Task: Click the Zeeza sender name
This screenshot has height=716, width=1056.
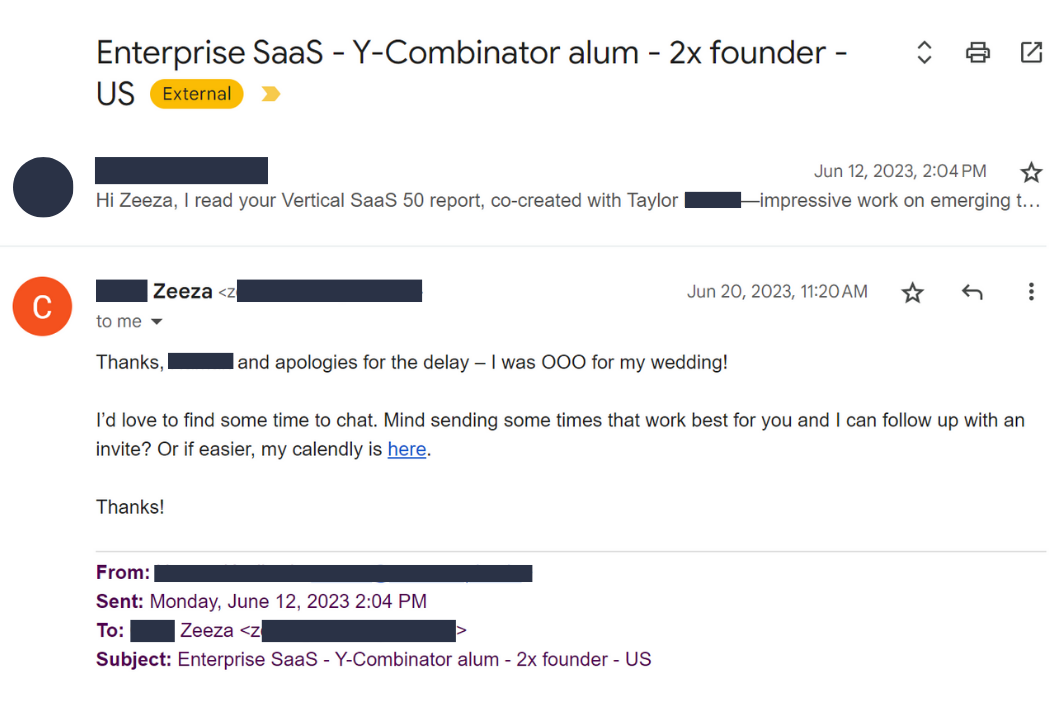Action: (182, 291)
